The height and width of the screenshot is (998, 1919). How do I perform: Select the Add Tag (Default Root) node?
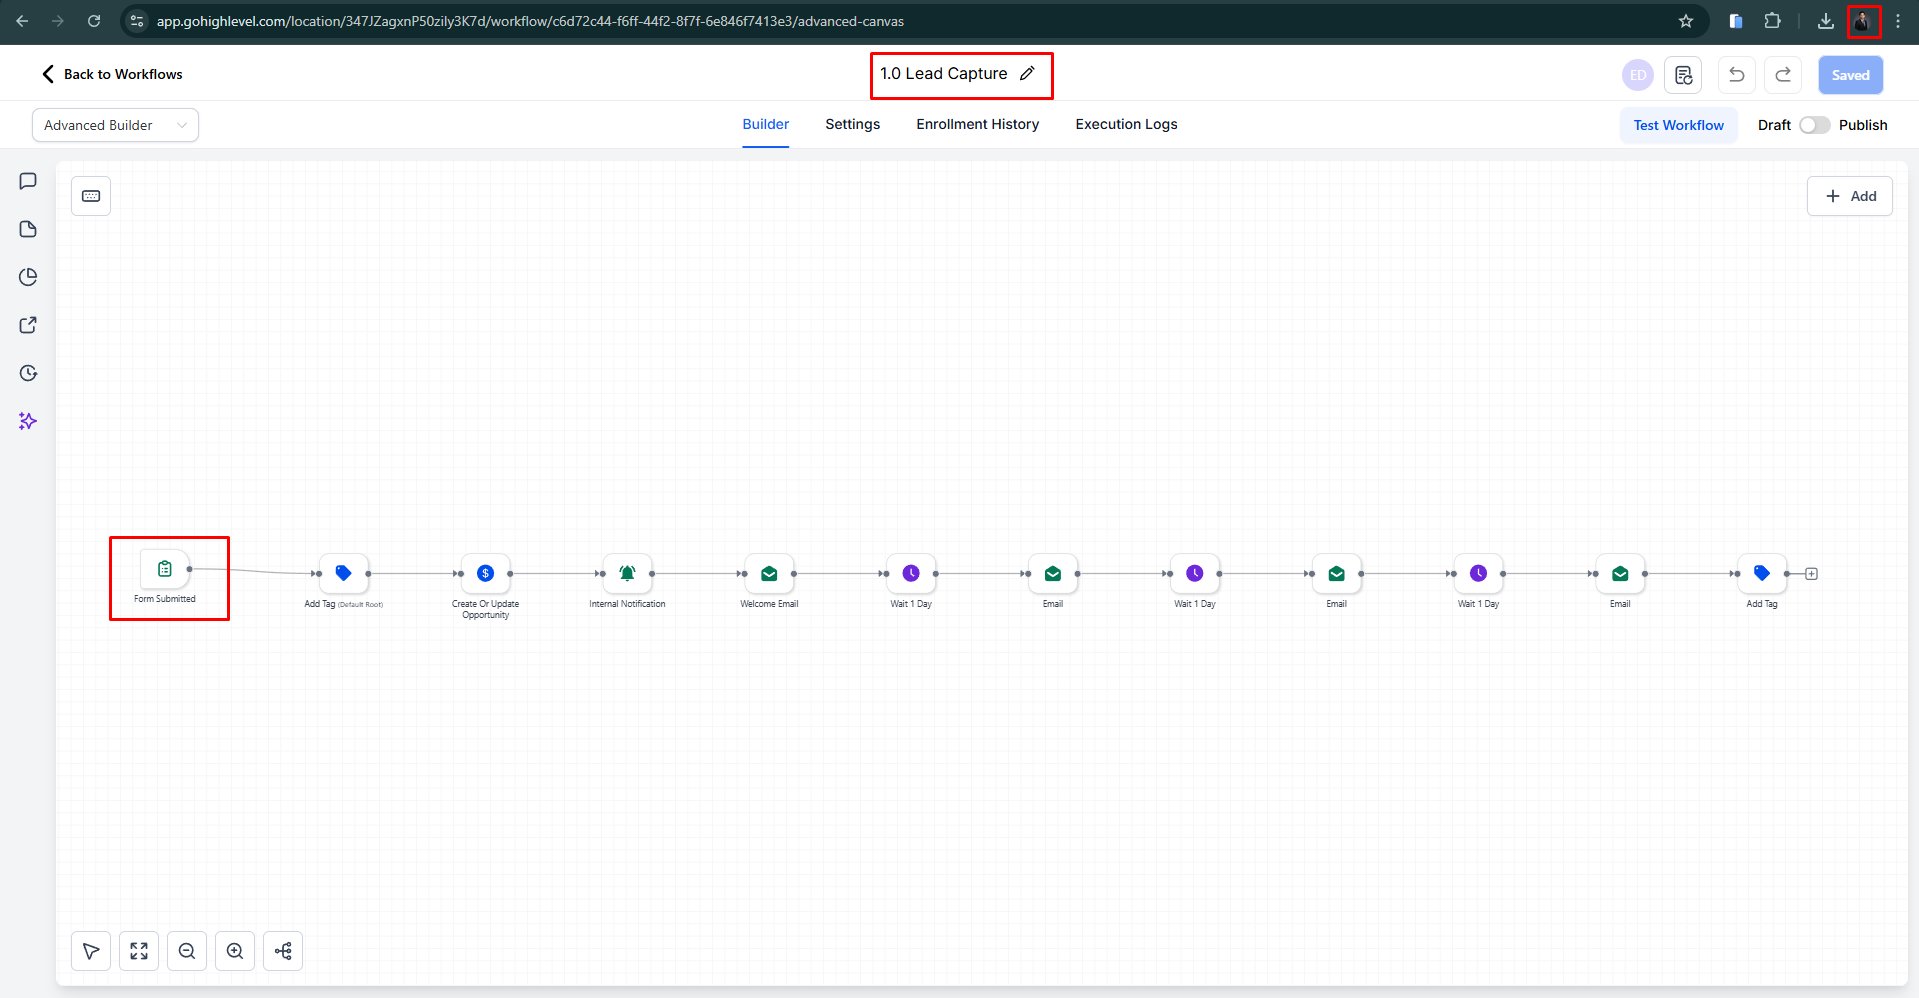343,574
